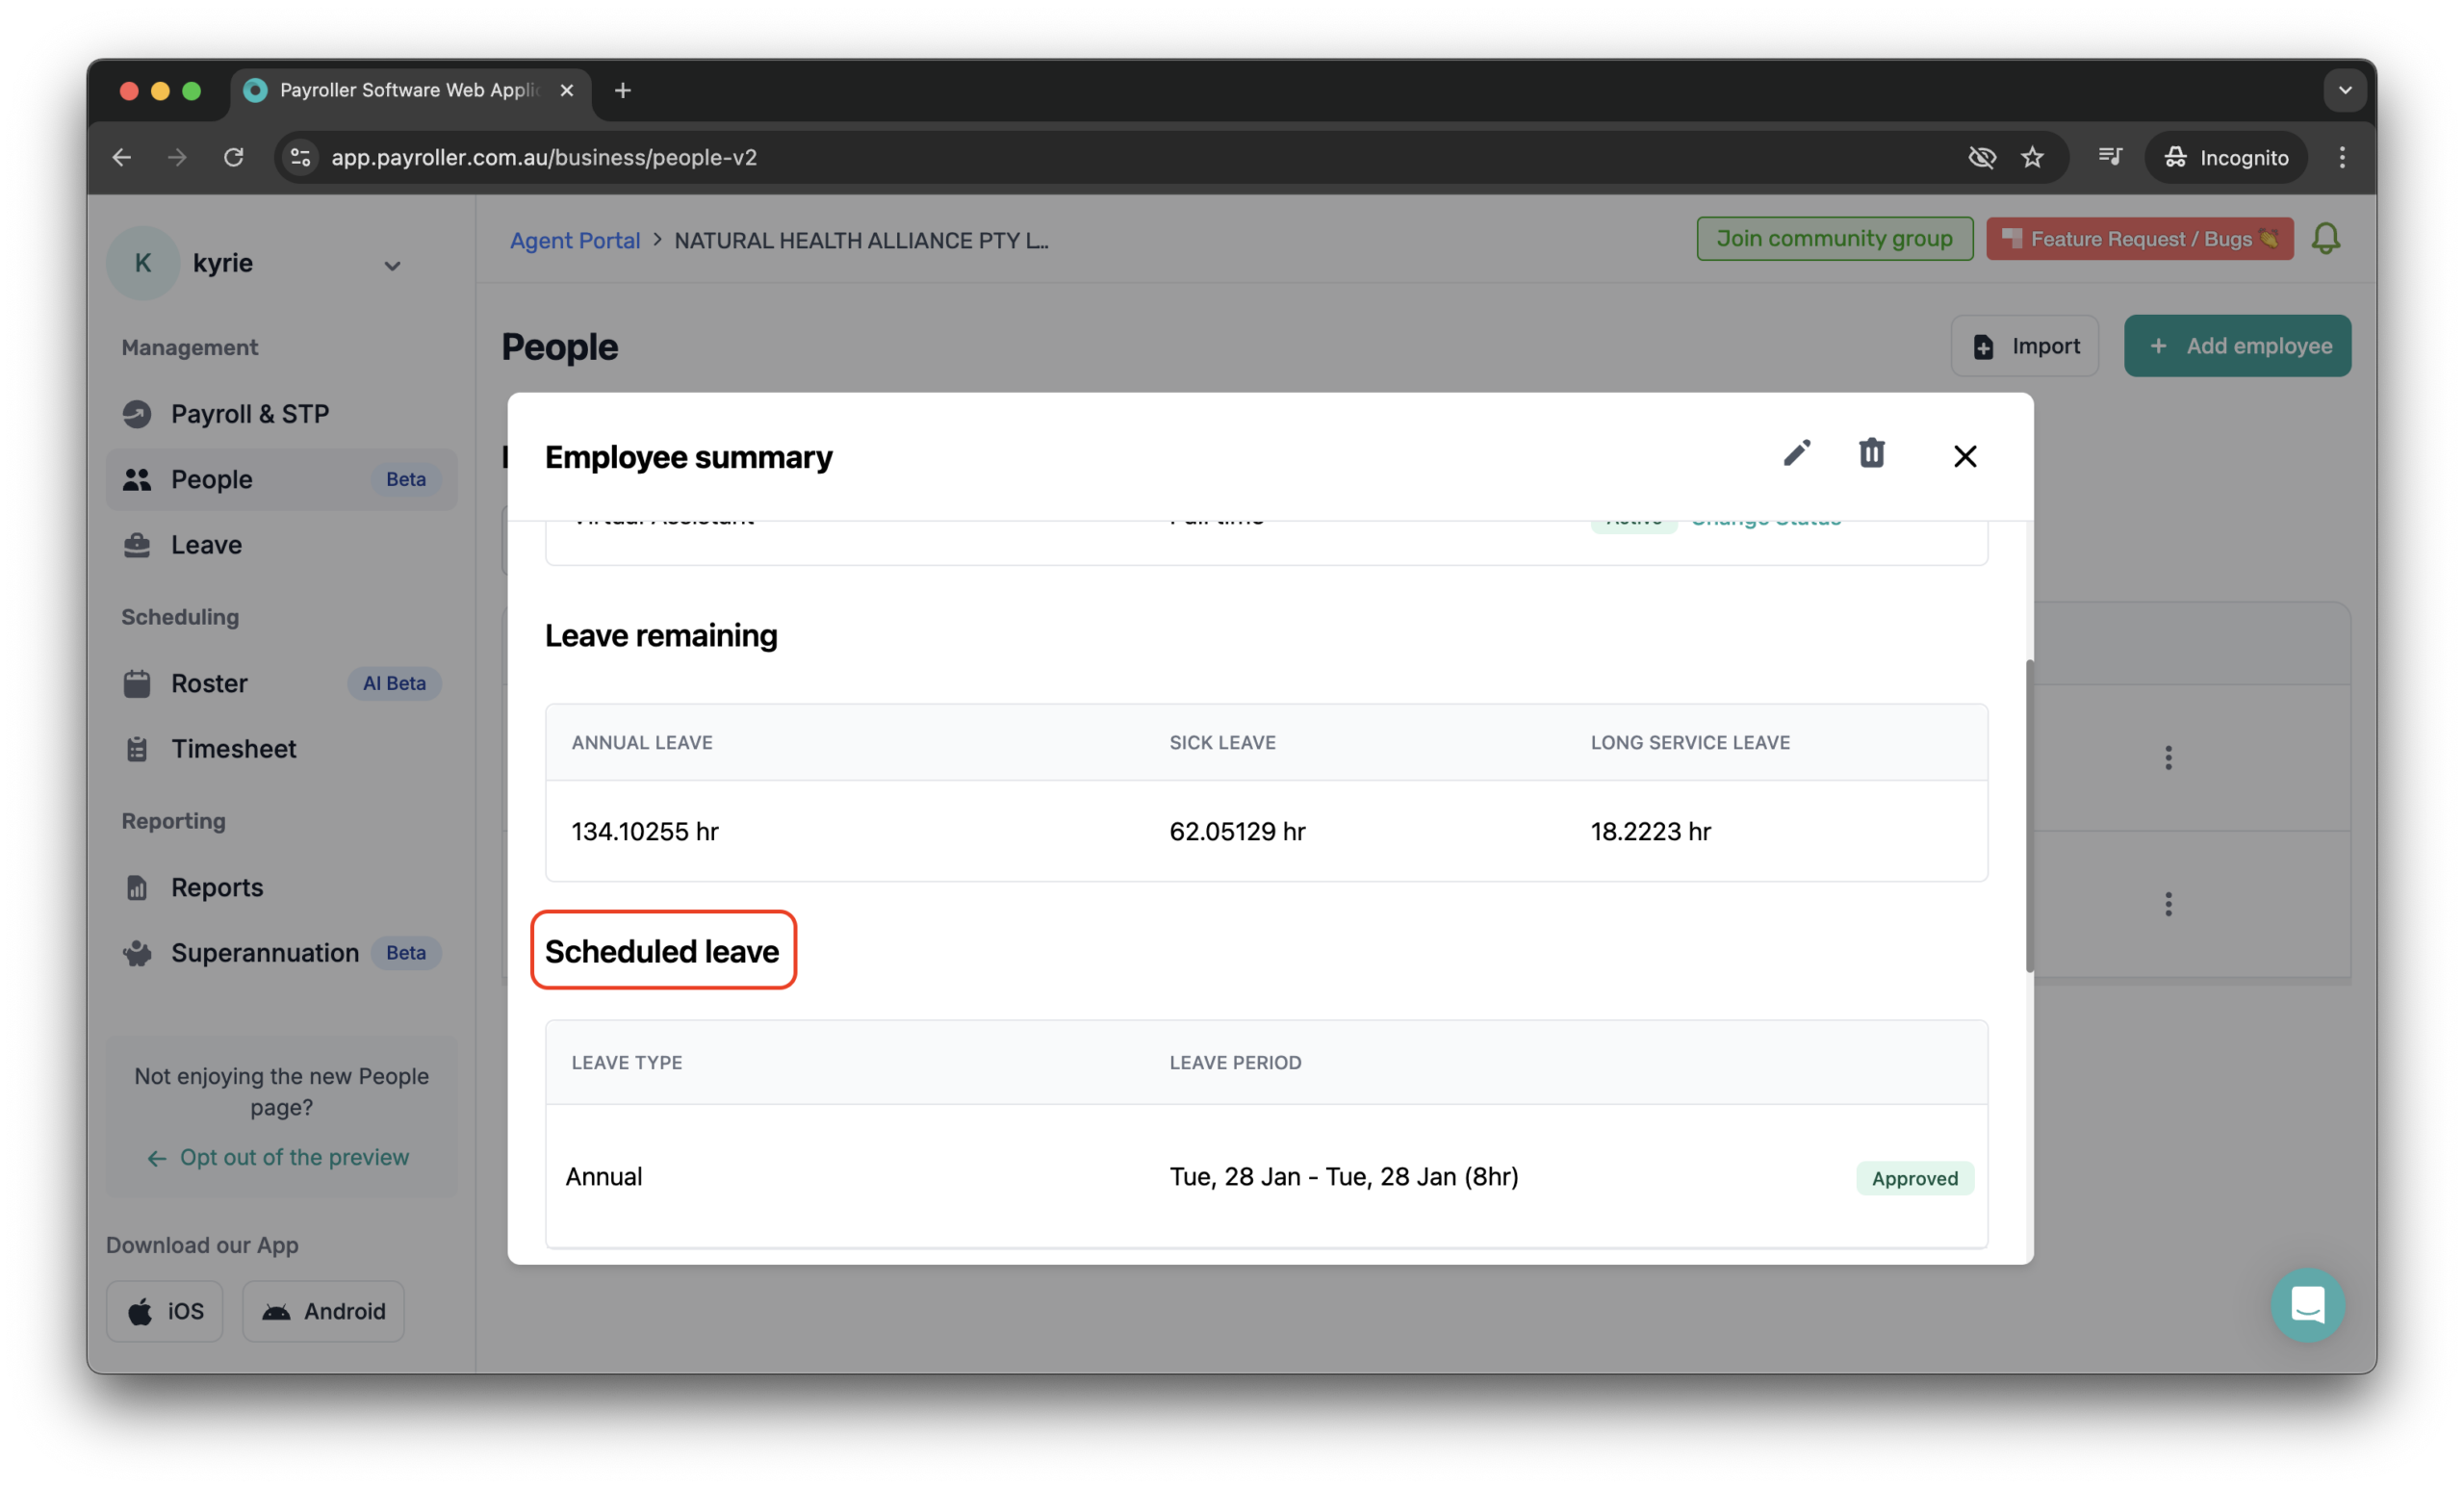Open browser options with three-dot menu
The image size is (2464, 1489).
point(2341,157)
